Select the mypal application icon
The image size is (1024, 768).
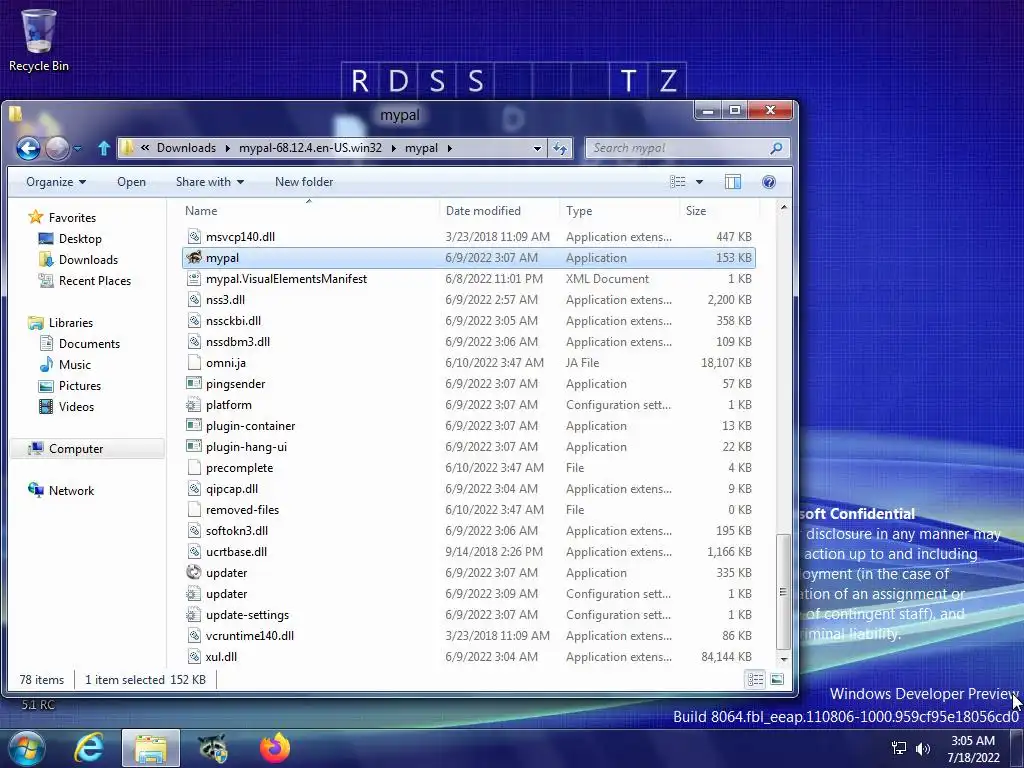(x=193, y=257)
